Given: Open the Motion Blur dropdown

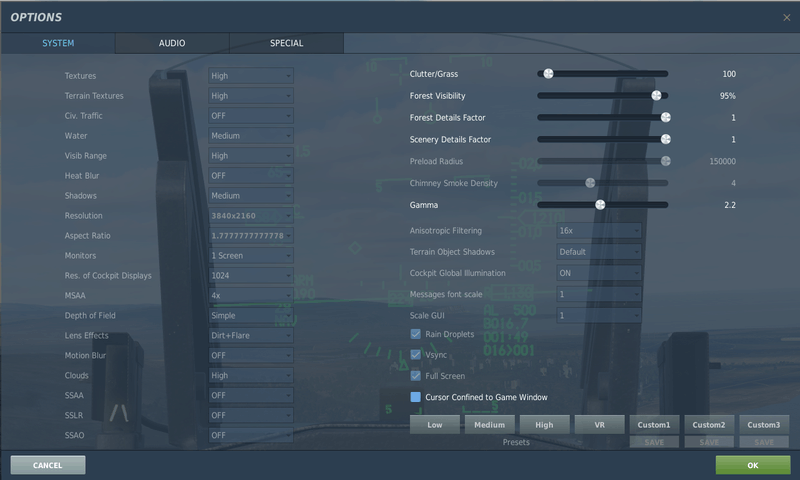Looking at the screenshot, I should click(x=251, y=355).
